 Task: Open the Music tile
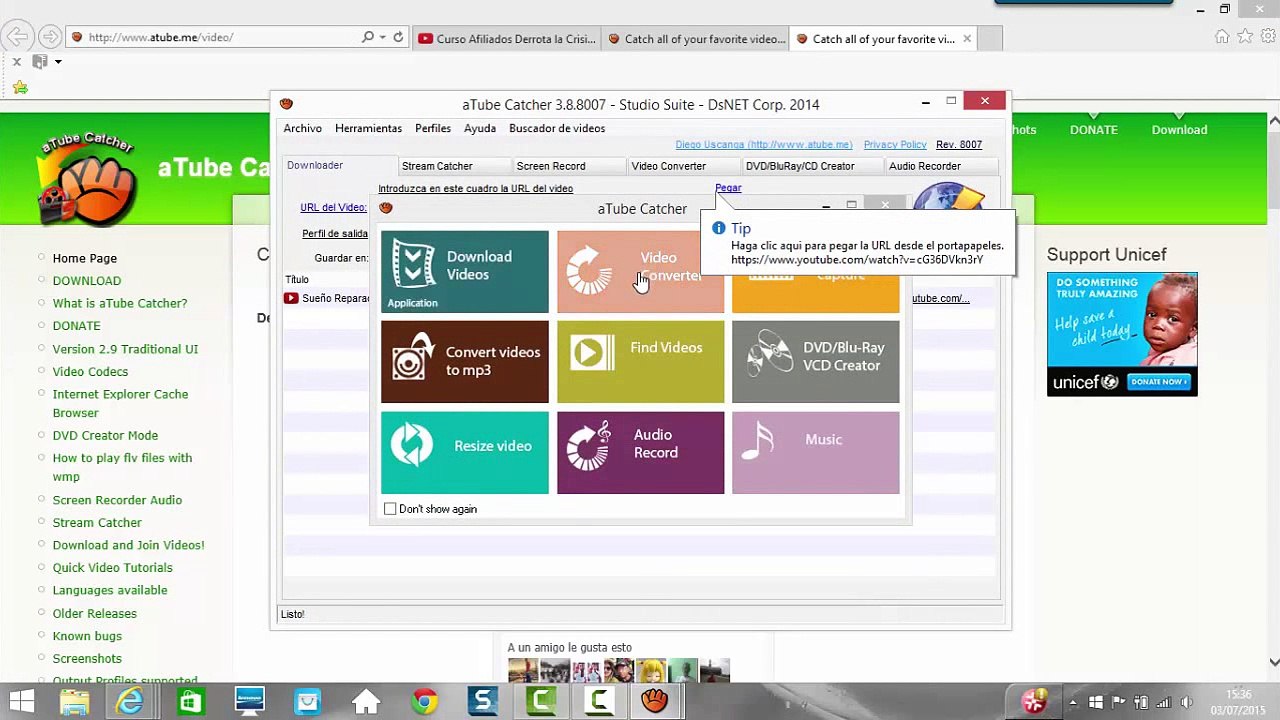point(815,452)
